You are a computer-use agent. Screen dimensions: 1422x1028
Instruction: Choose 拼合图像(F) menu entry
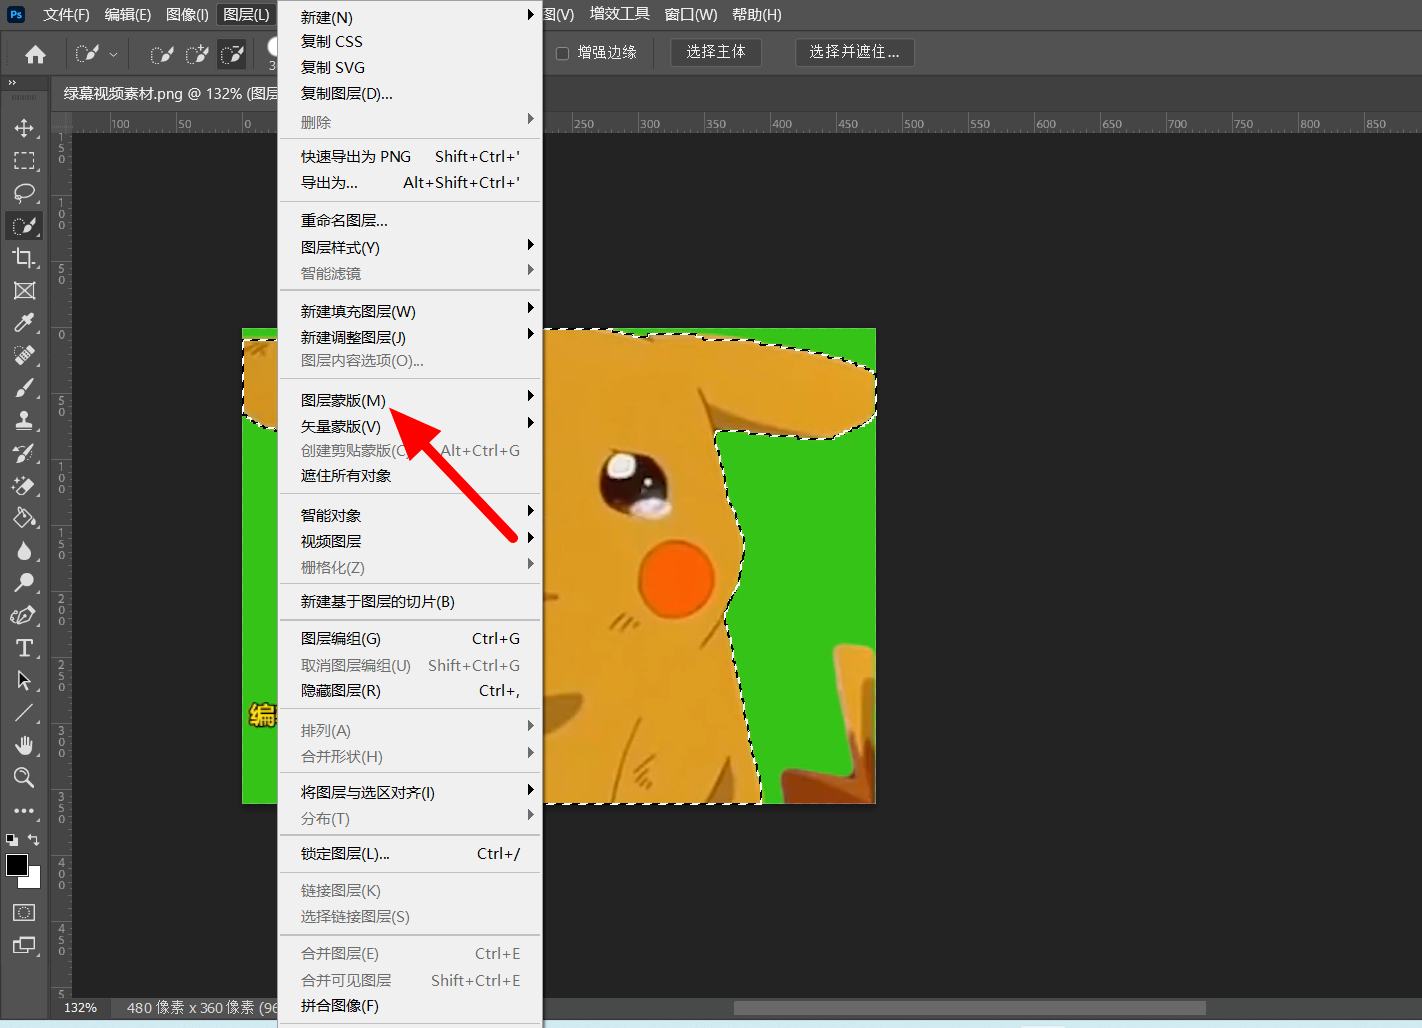coord(410,1005)
